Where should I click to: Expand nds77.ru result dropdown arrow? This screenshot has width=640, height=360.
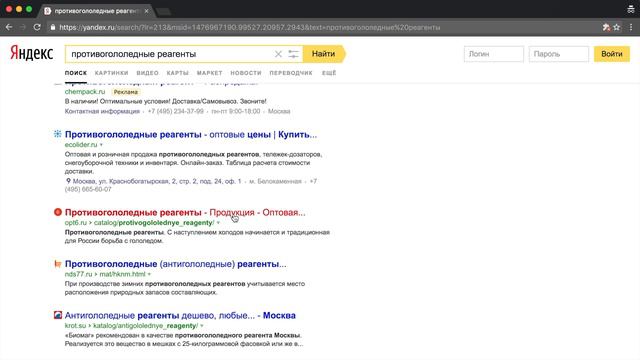[x=149, y=274]
